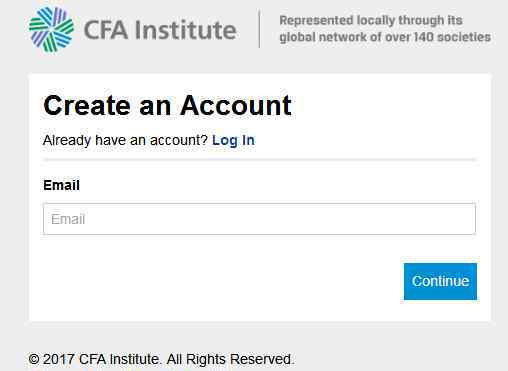The height and width of the screenshot is (371, 508).
Task: Focus the Email address input field
Action: [x=259, y=219]
